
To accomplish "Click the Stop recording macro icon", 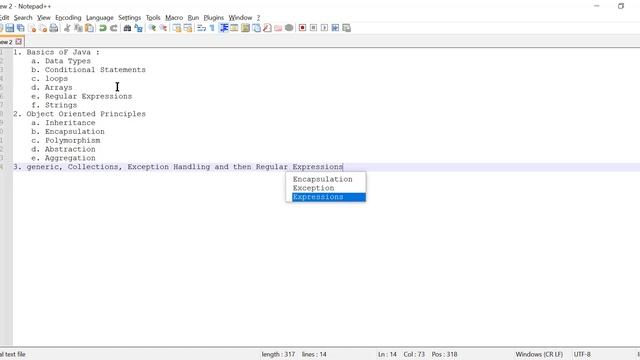I will click(x=313, y=28).
